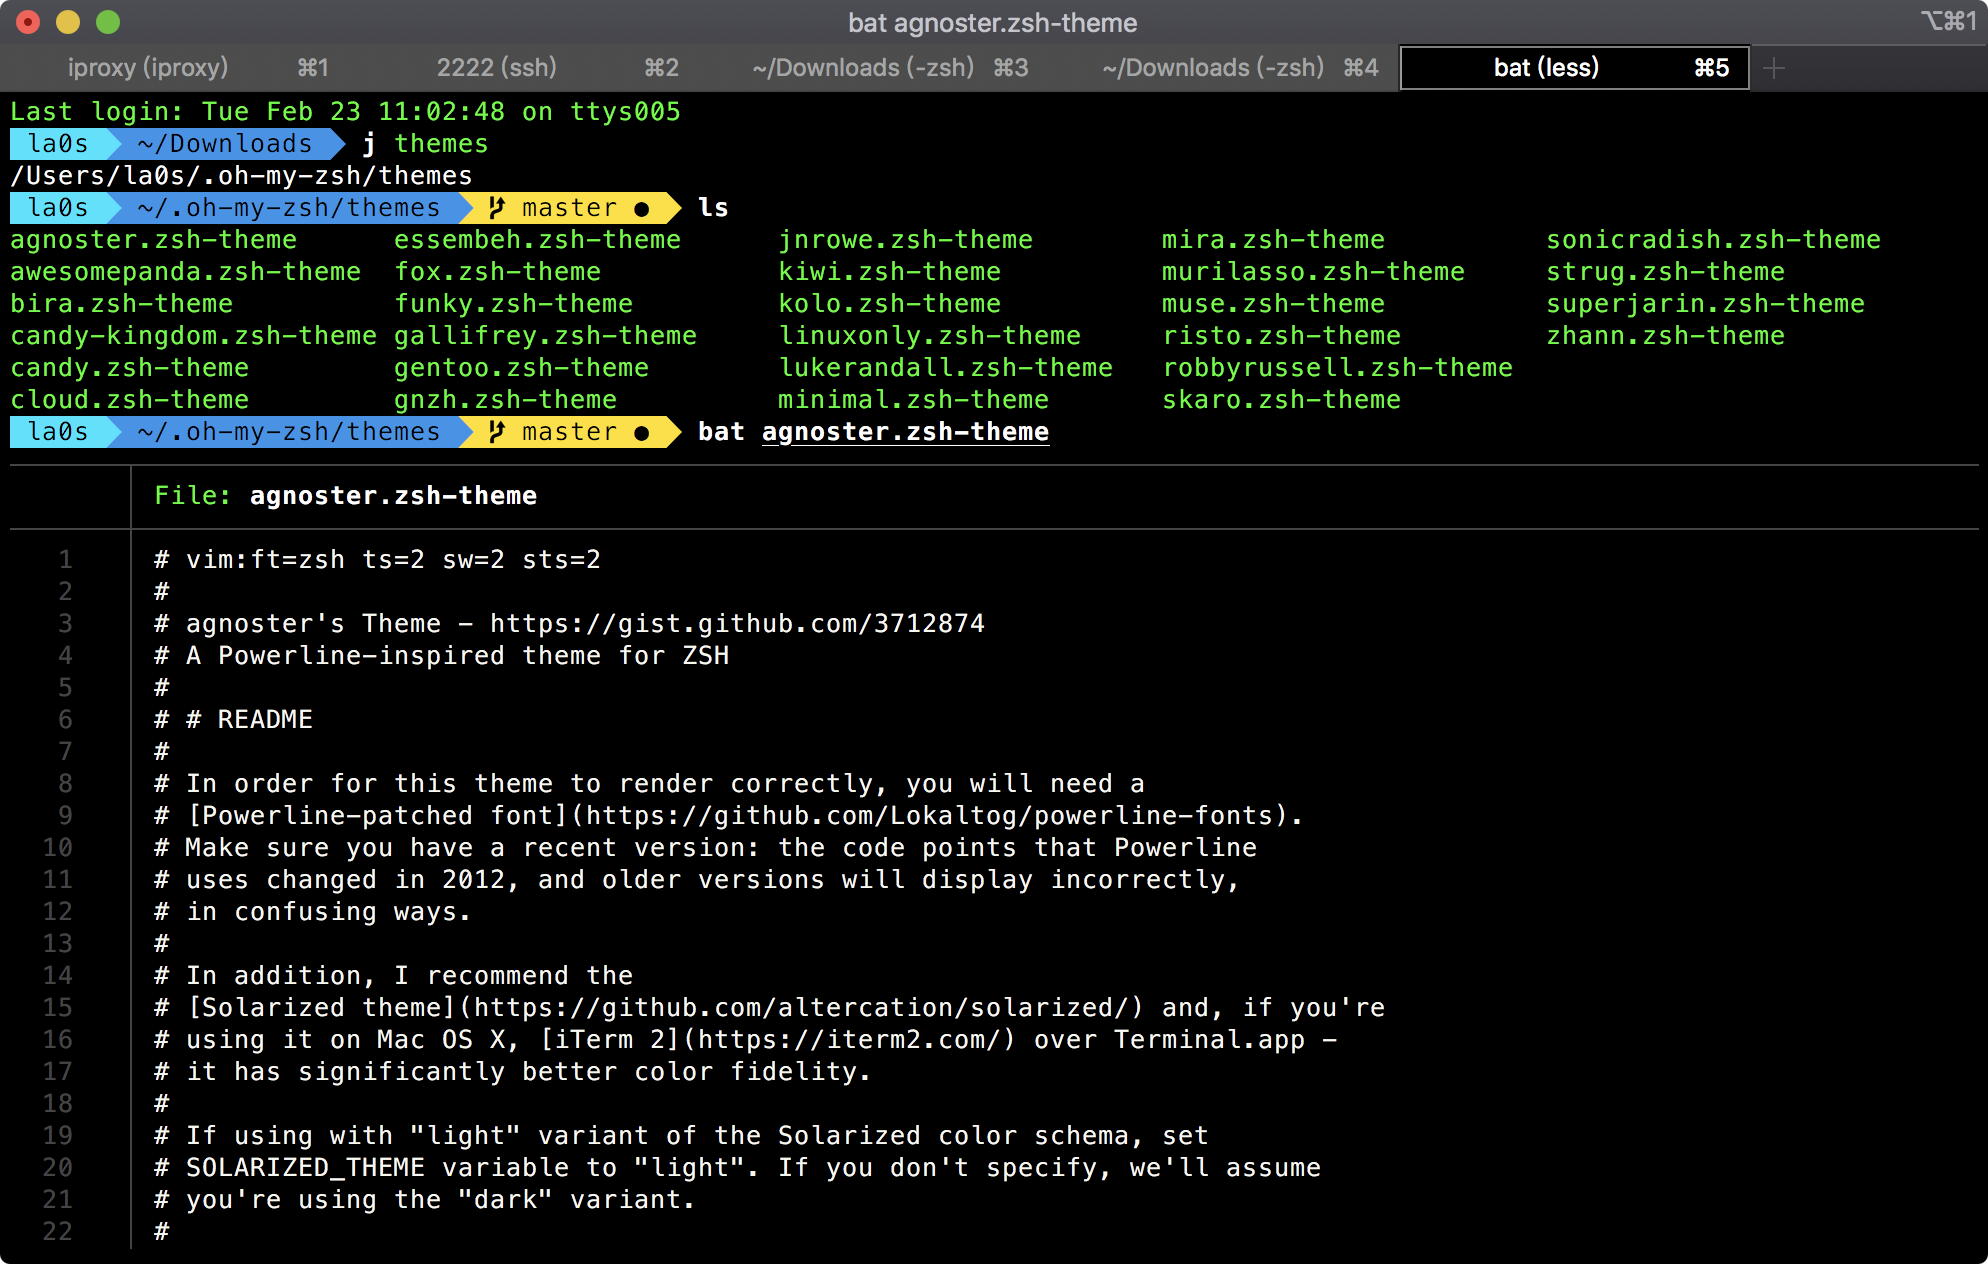Screen dimensions: 1988x1264
Task: Open the 2222 (ssh) tab
Action: click(496, 68)
